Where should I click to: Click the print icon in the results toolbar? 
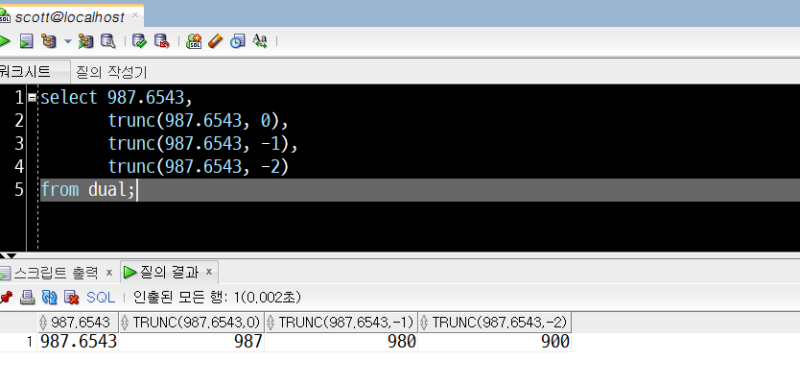coord(28,297)
